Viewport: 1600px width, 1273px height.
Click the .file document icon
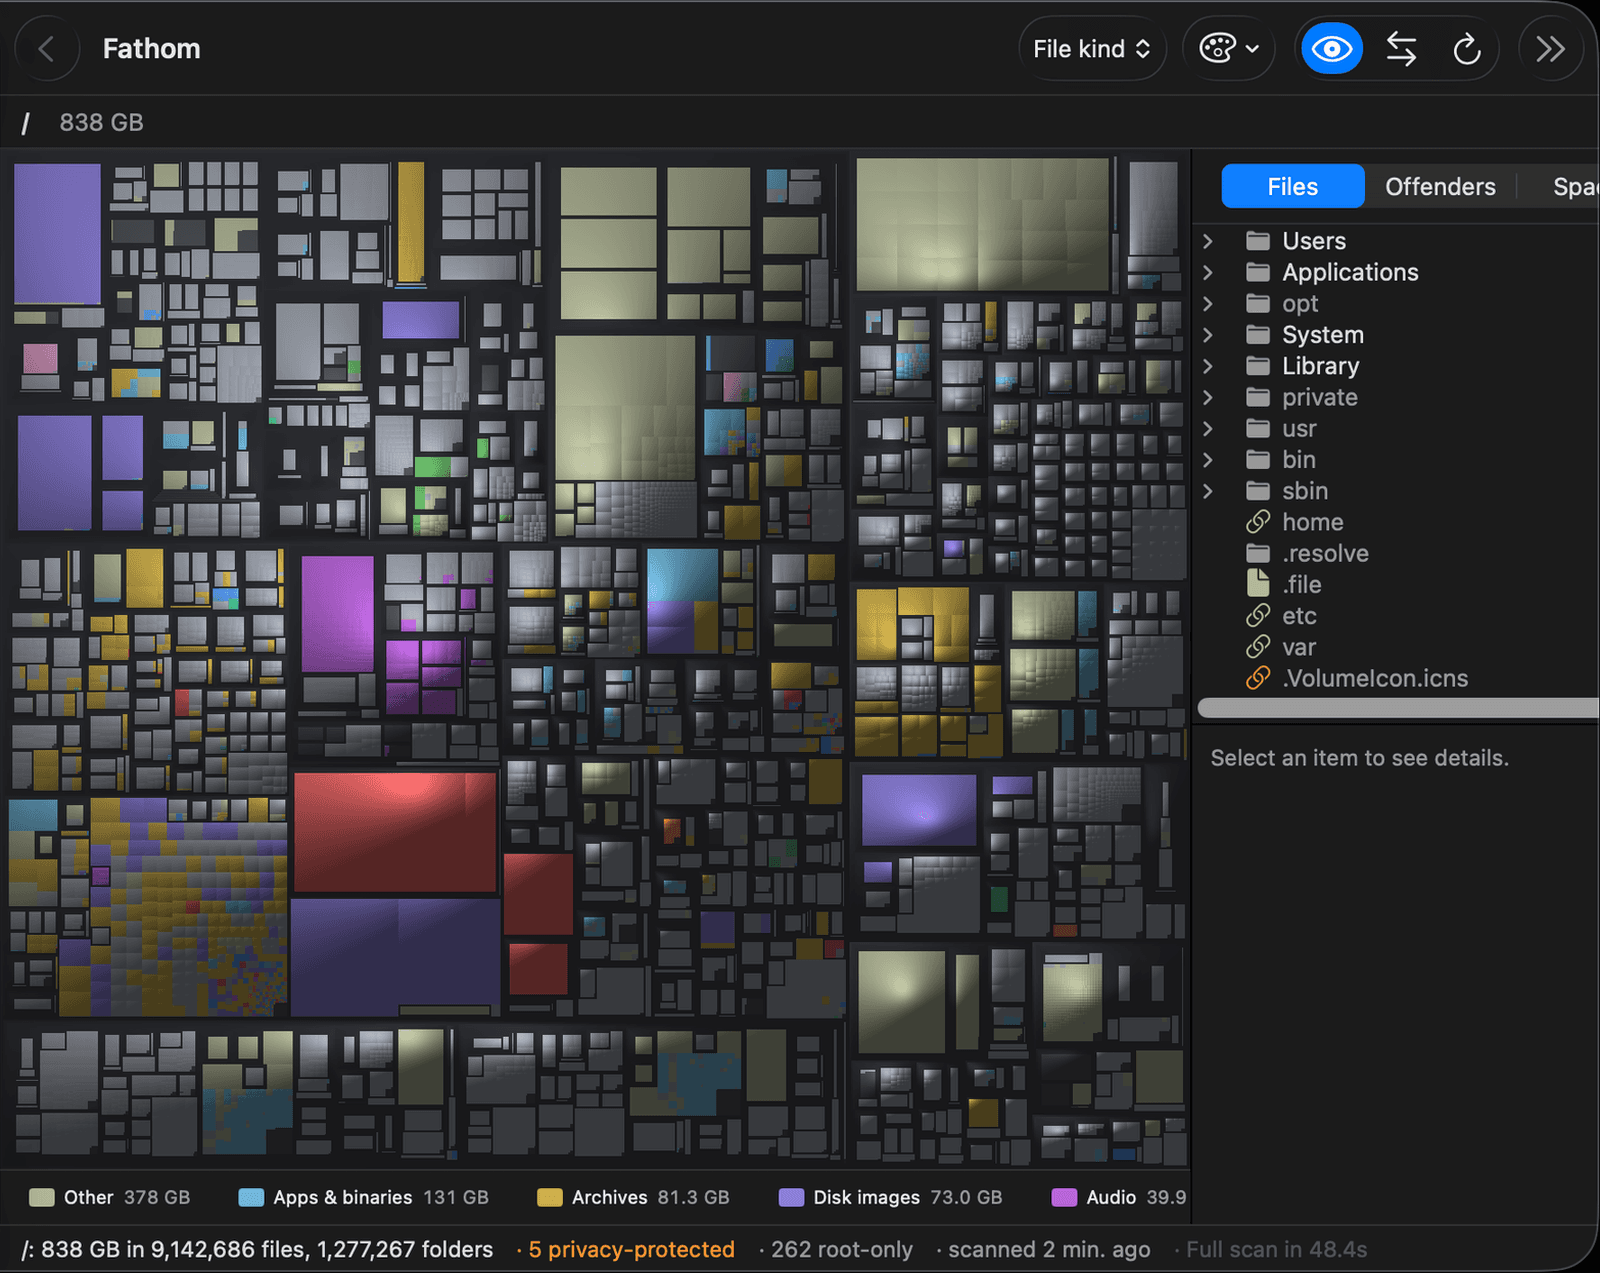(1258, 584)
